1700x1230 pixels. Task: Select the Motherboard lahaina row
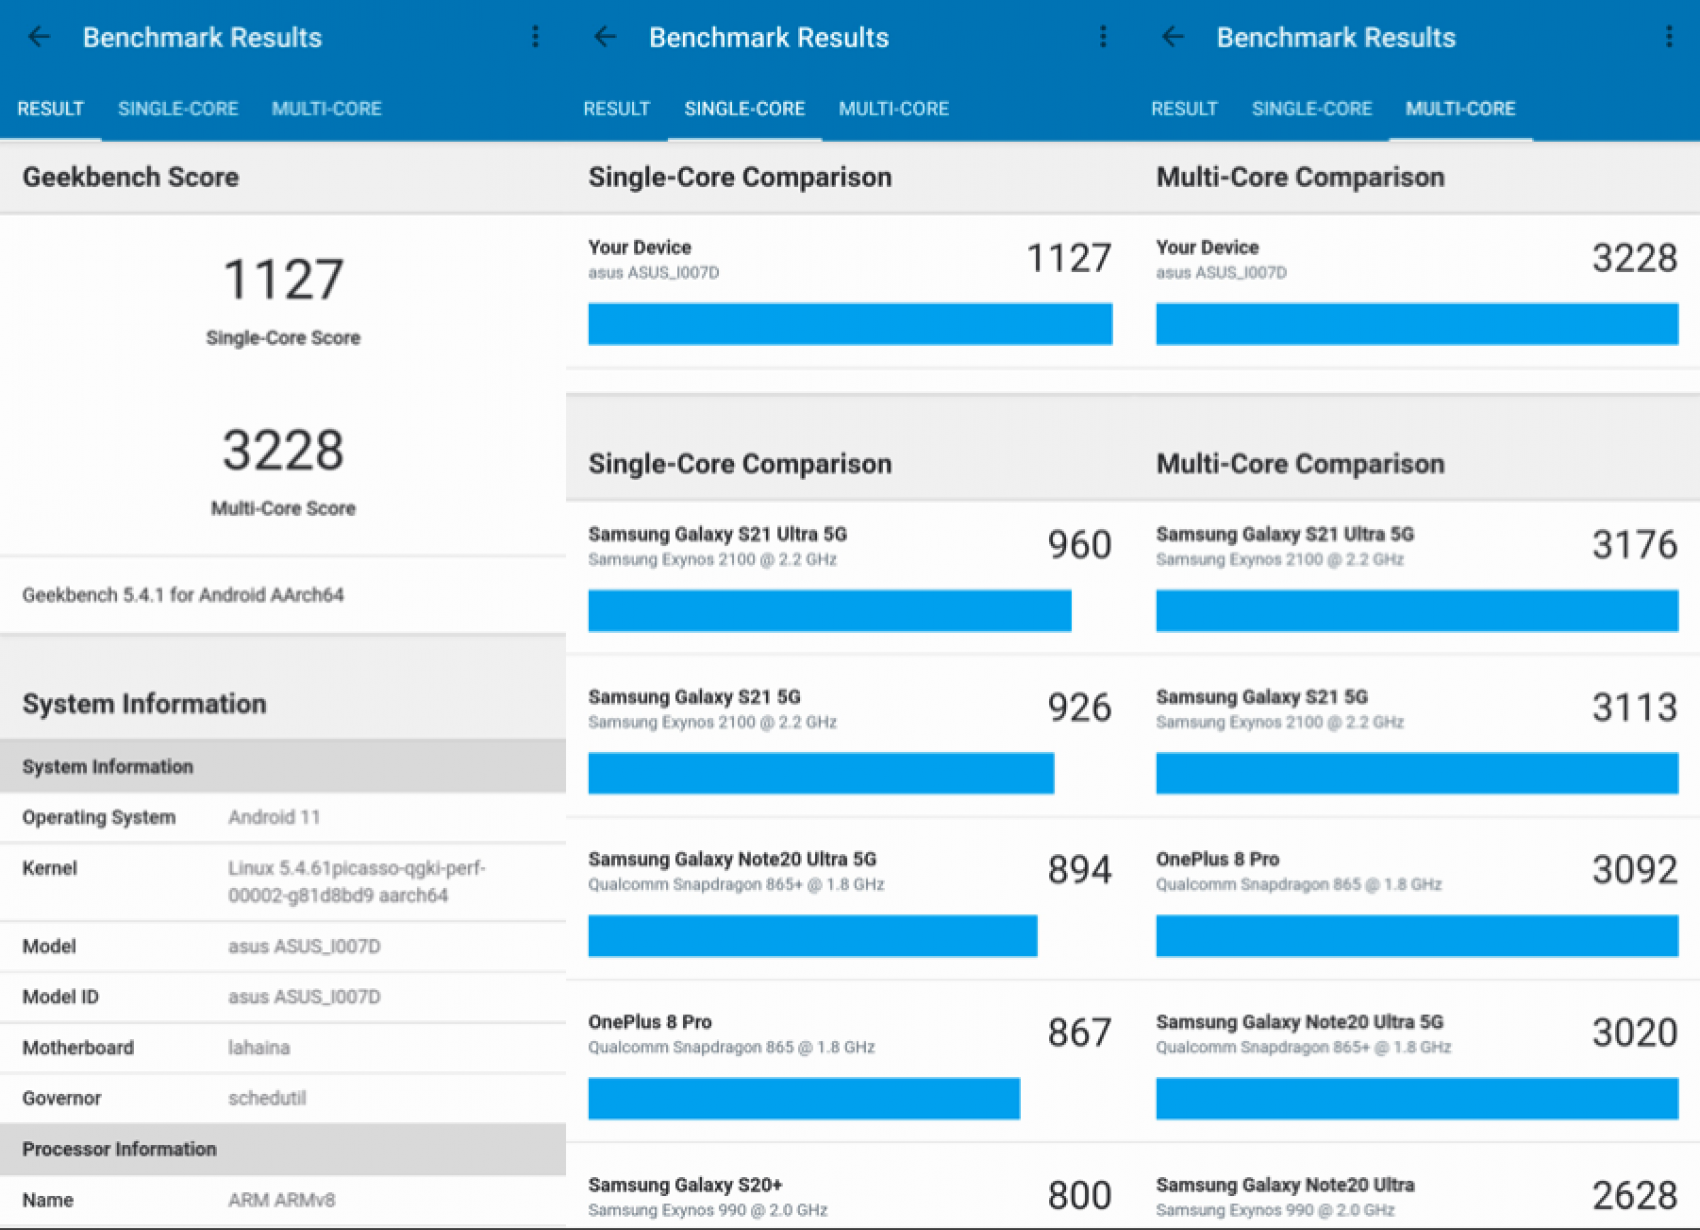(283, 1048)
